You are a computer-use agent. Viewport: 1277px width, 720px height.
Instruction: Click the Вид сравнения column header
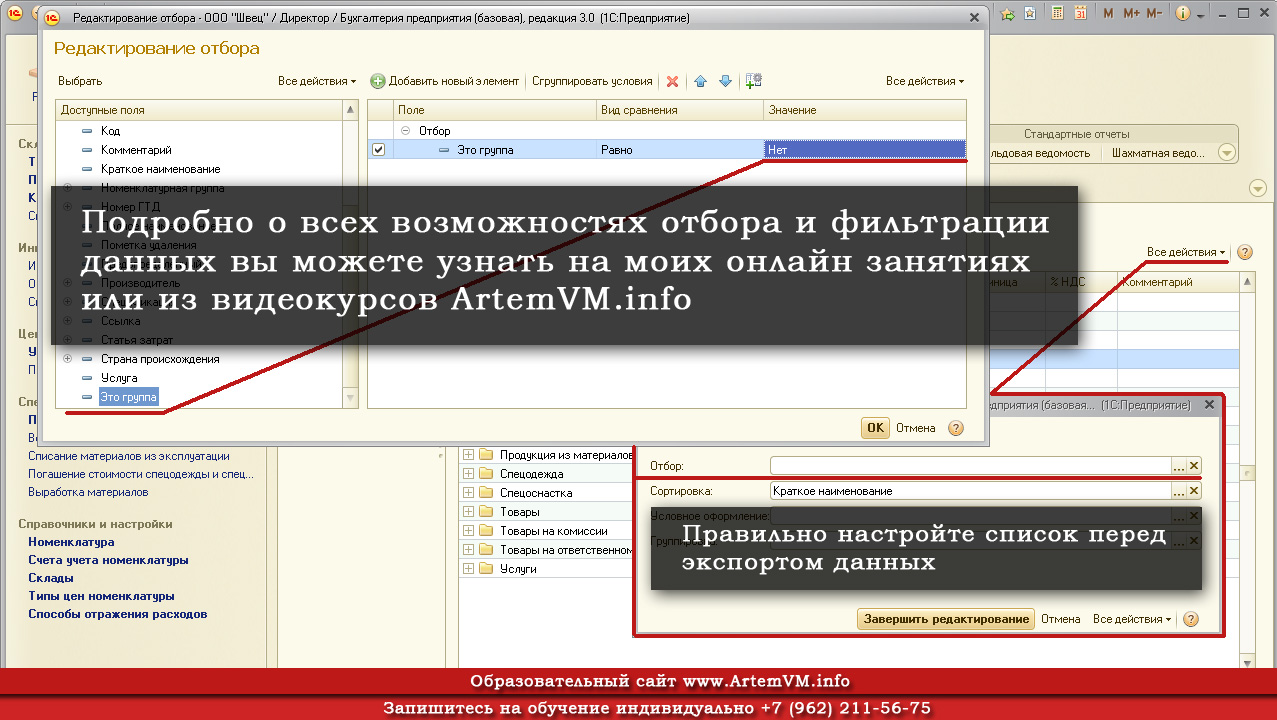click(680, 110)
